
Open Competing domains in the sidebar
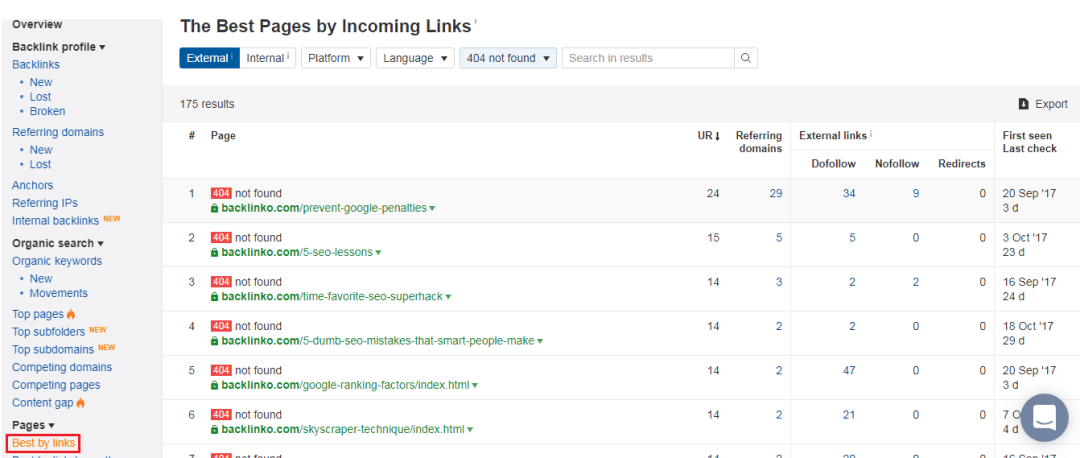62,367
